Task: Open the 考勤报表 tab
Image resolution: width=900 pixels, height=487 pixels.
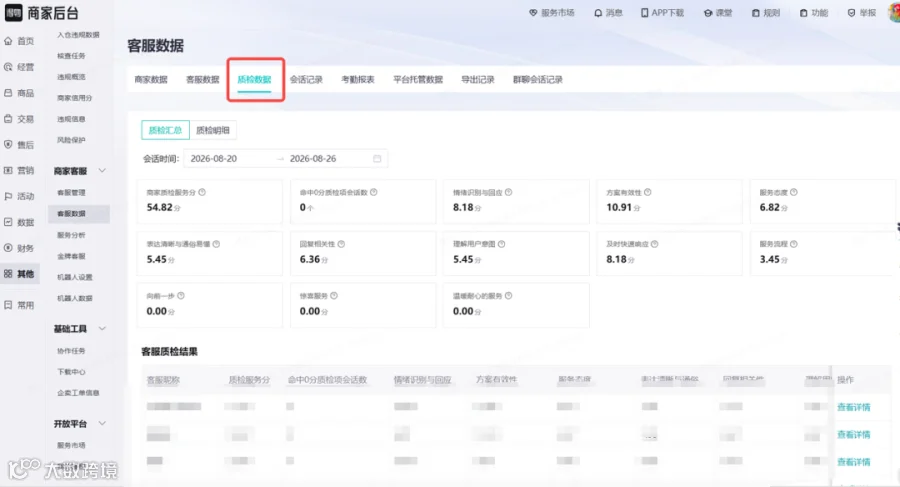Action: 358,80
